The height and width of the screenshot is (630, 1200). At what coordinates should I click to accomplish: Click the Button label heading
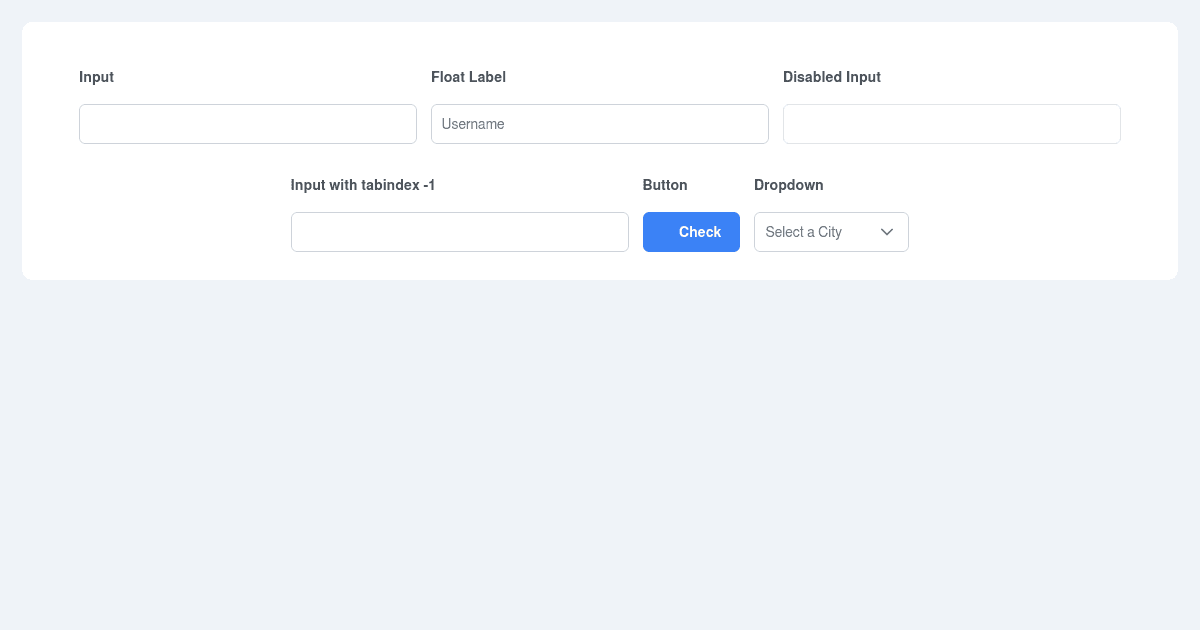(x=665, y=185)
